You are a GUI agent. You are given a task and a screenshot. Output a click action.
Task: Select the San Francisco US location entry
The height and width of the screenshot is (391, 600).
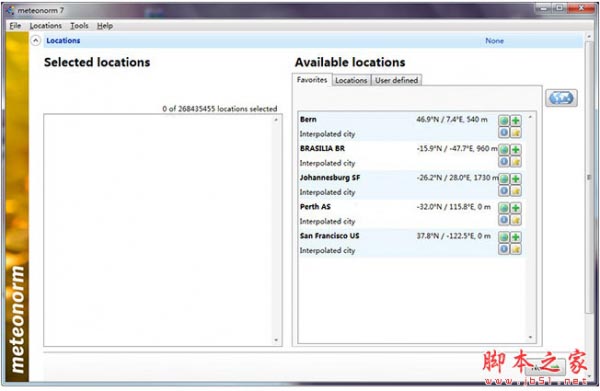click(x=411, y=243)
